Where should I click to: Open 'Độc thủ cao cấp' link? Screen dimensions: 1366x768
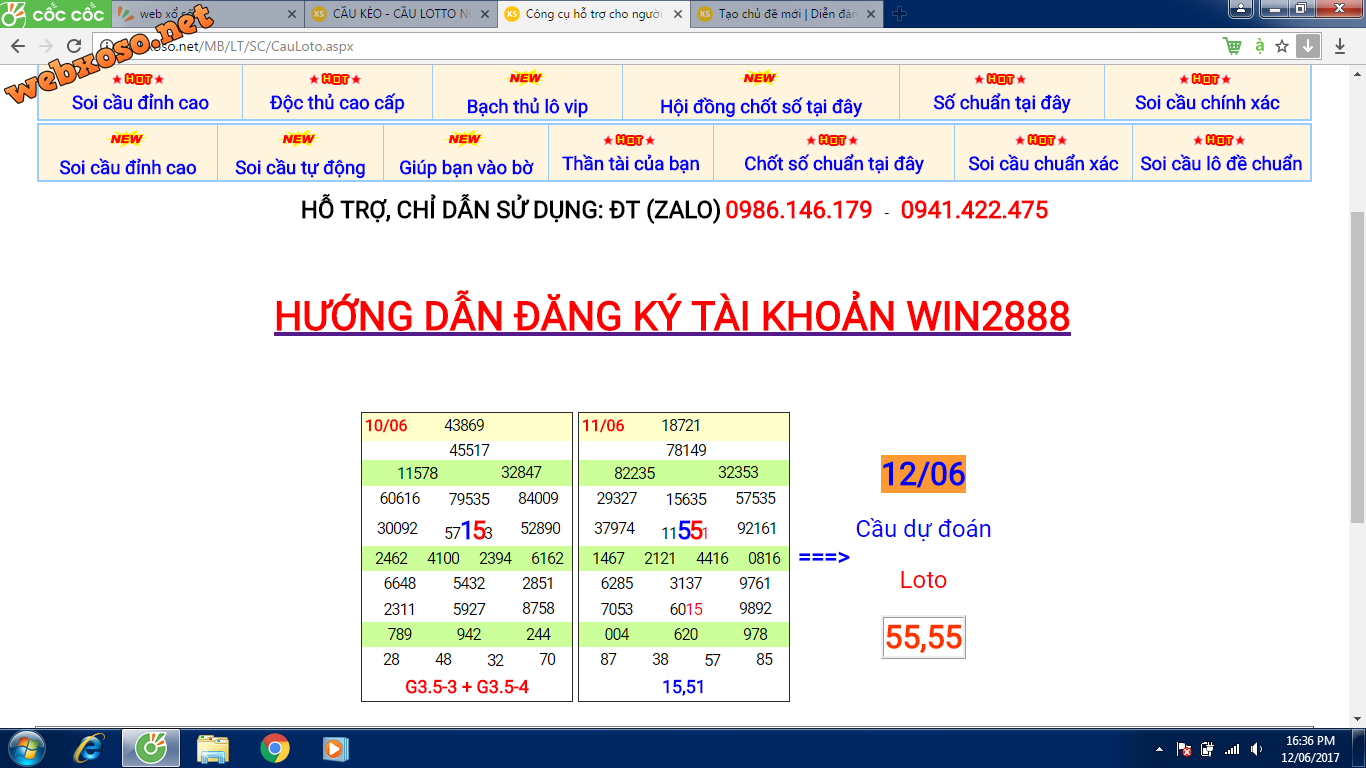pyautogui.click(x=337, y=102)
